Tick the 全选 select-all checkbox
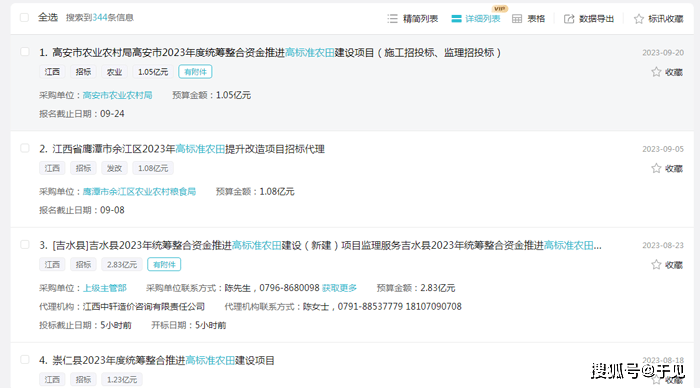Viewport: 700px width, 388px height. pos(25,17)
